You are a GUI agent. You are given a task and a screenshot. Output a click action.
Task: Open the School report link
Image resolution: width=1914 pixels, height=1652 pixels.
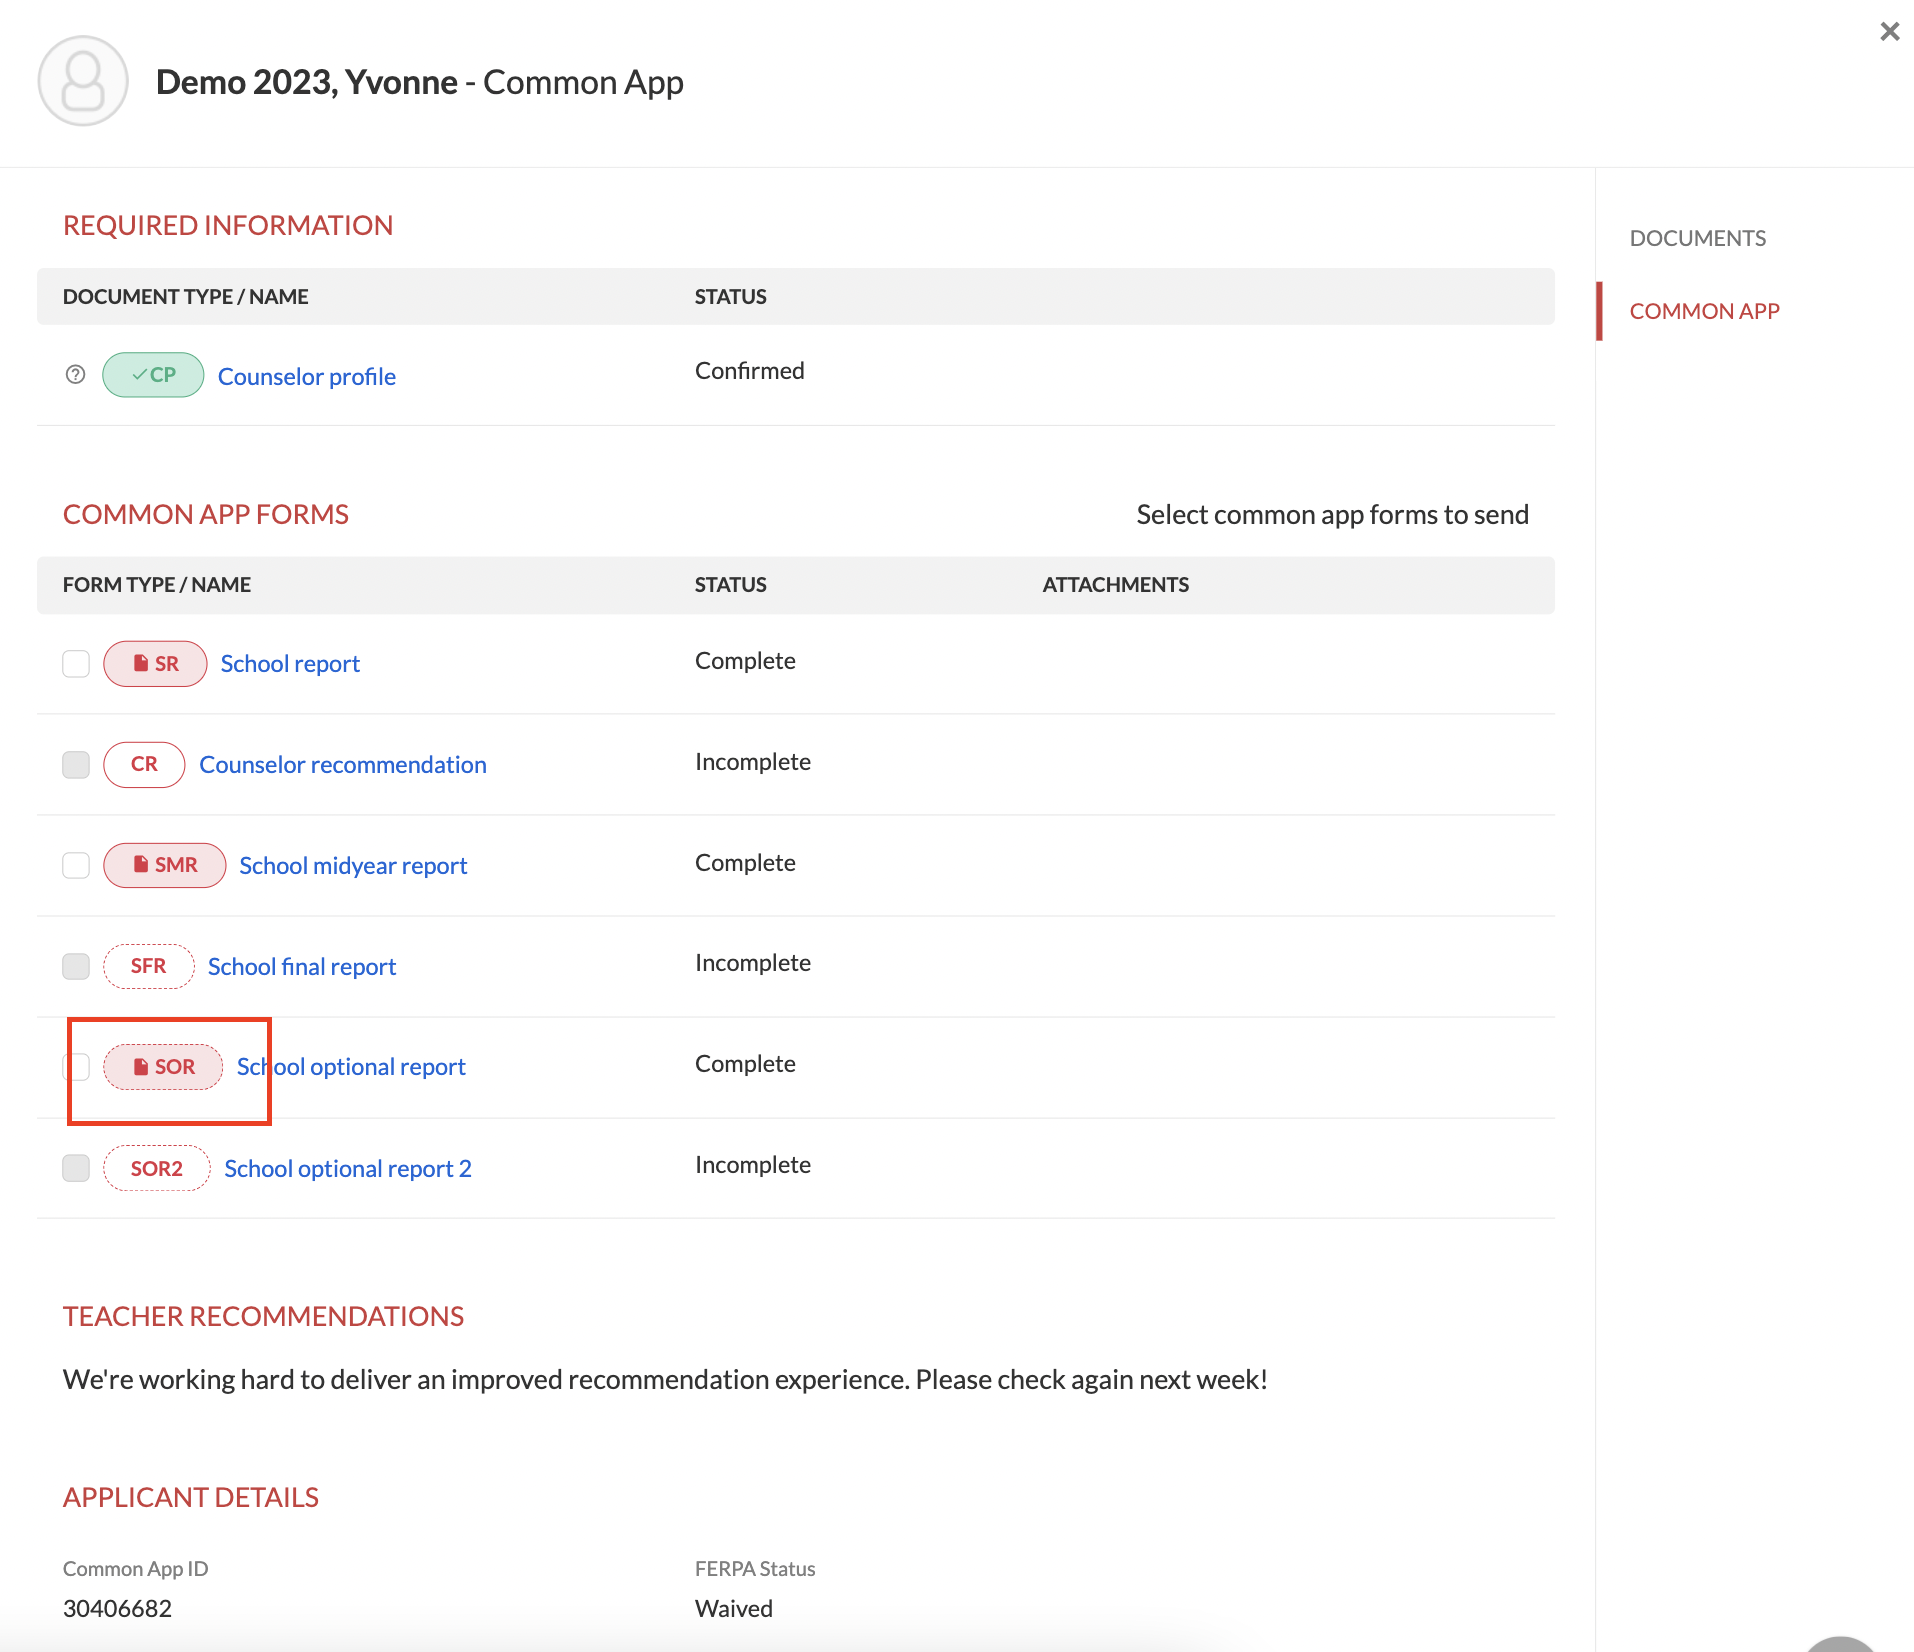tap(290, 664)
